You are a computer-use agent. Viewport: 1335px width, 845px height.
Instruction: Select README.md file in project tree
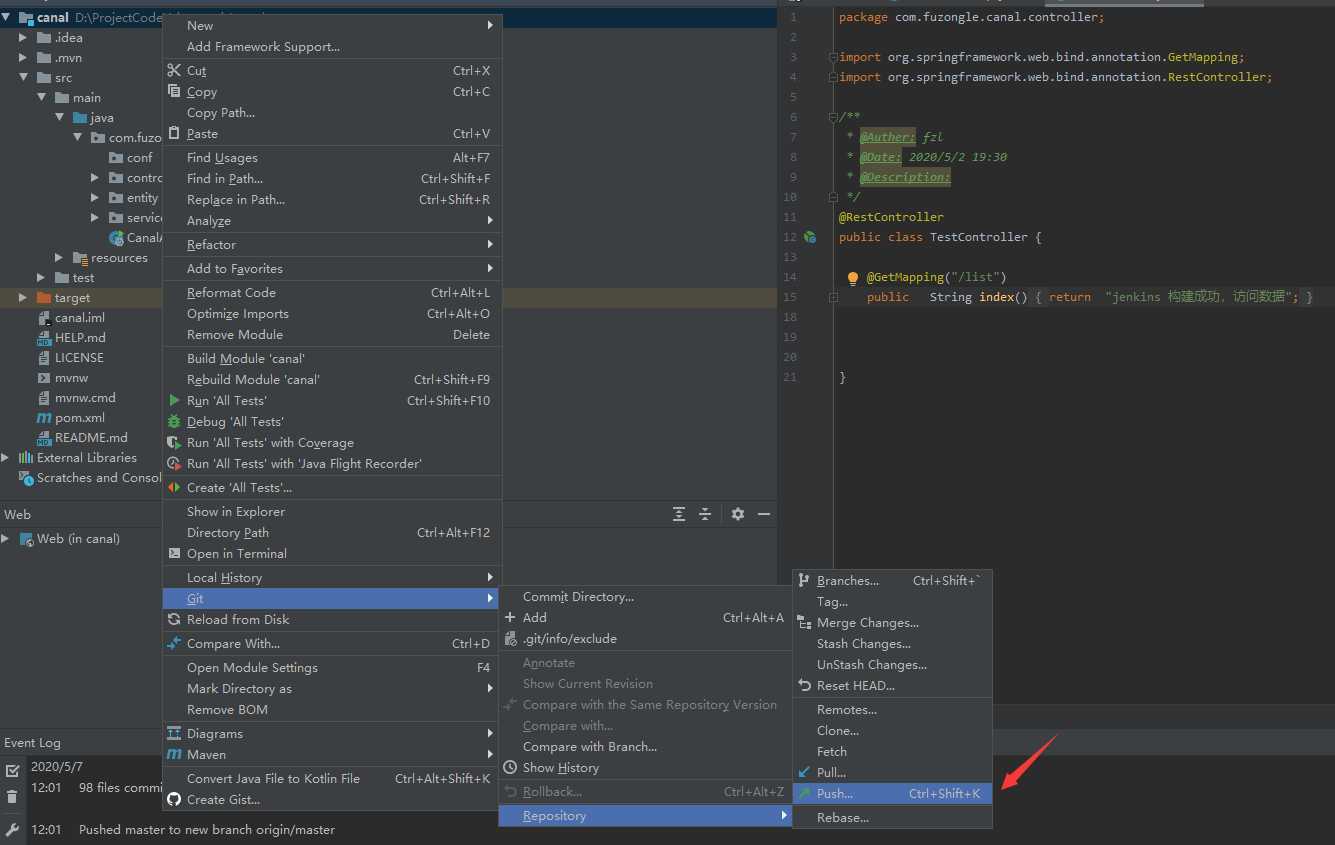coord(91,437)
